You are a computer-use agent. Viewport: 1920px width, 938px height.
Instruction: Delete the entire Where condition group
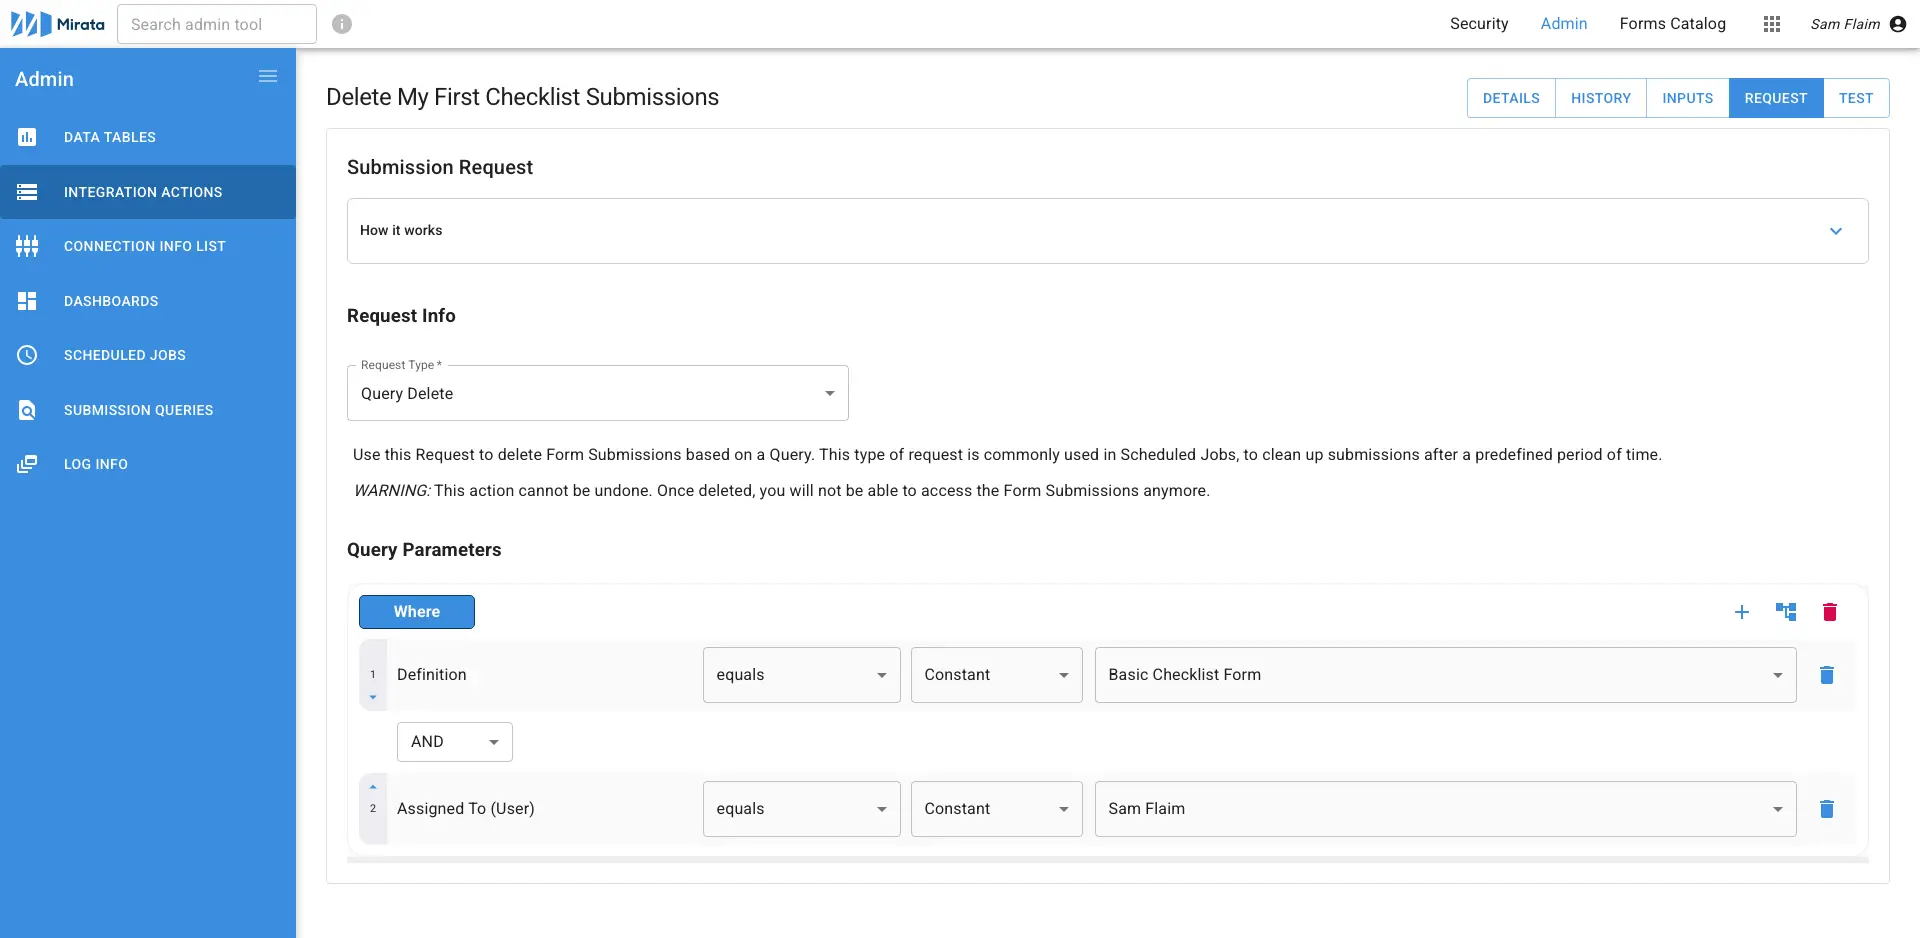coord(1831,611)
